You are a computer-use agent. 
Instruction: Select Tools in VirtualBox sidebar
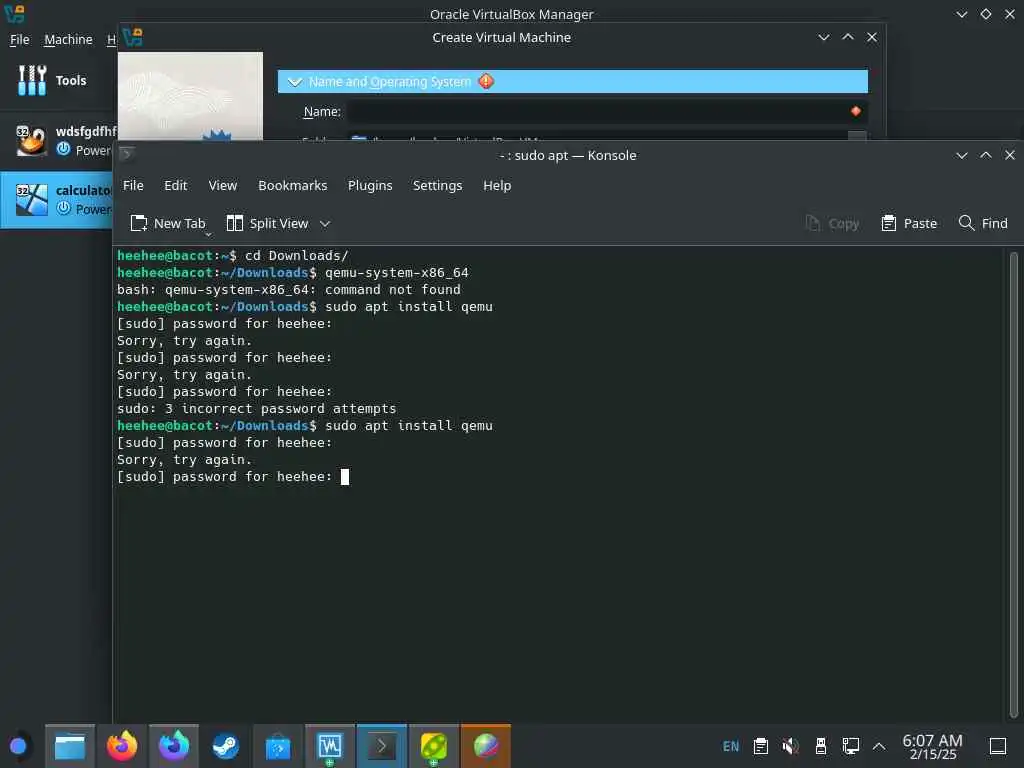tap(57, 80)
